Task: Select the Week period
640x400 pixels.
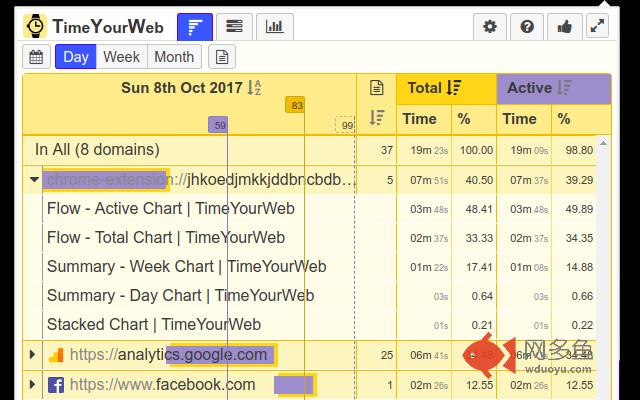Action: tap(121, 57)
